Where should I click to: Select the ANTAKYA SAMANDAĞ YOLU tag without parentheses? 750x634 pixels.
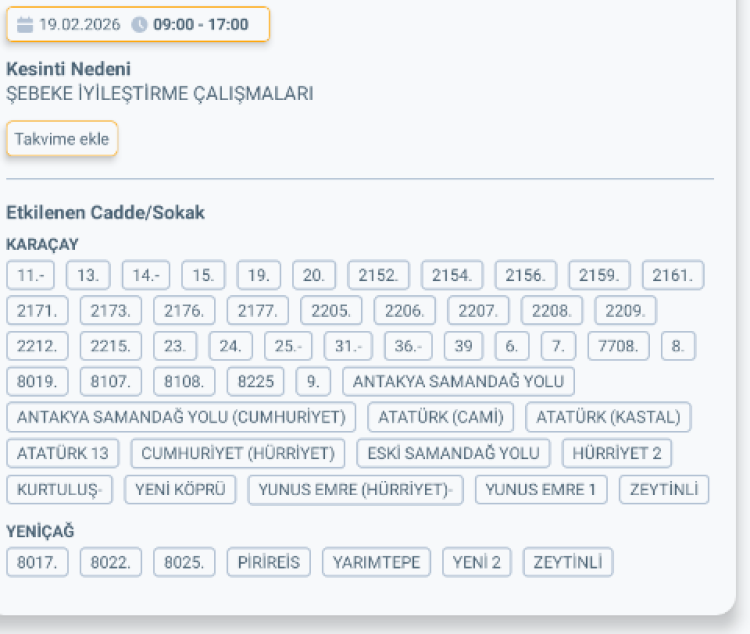(x=459, y=381)
